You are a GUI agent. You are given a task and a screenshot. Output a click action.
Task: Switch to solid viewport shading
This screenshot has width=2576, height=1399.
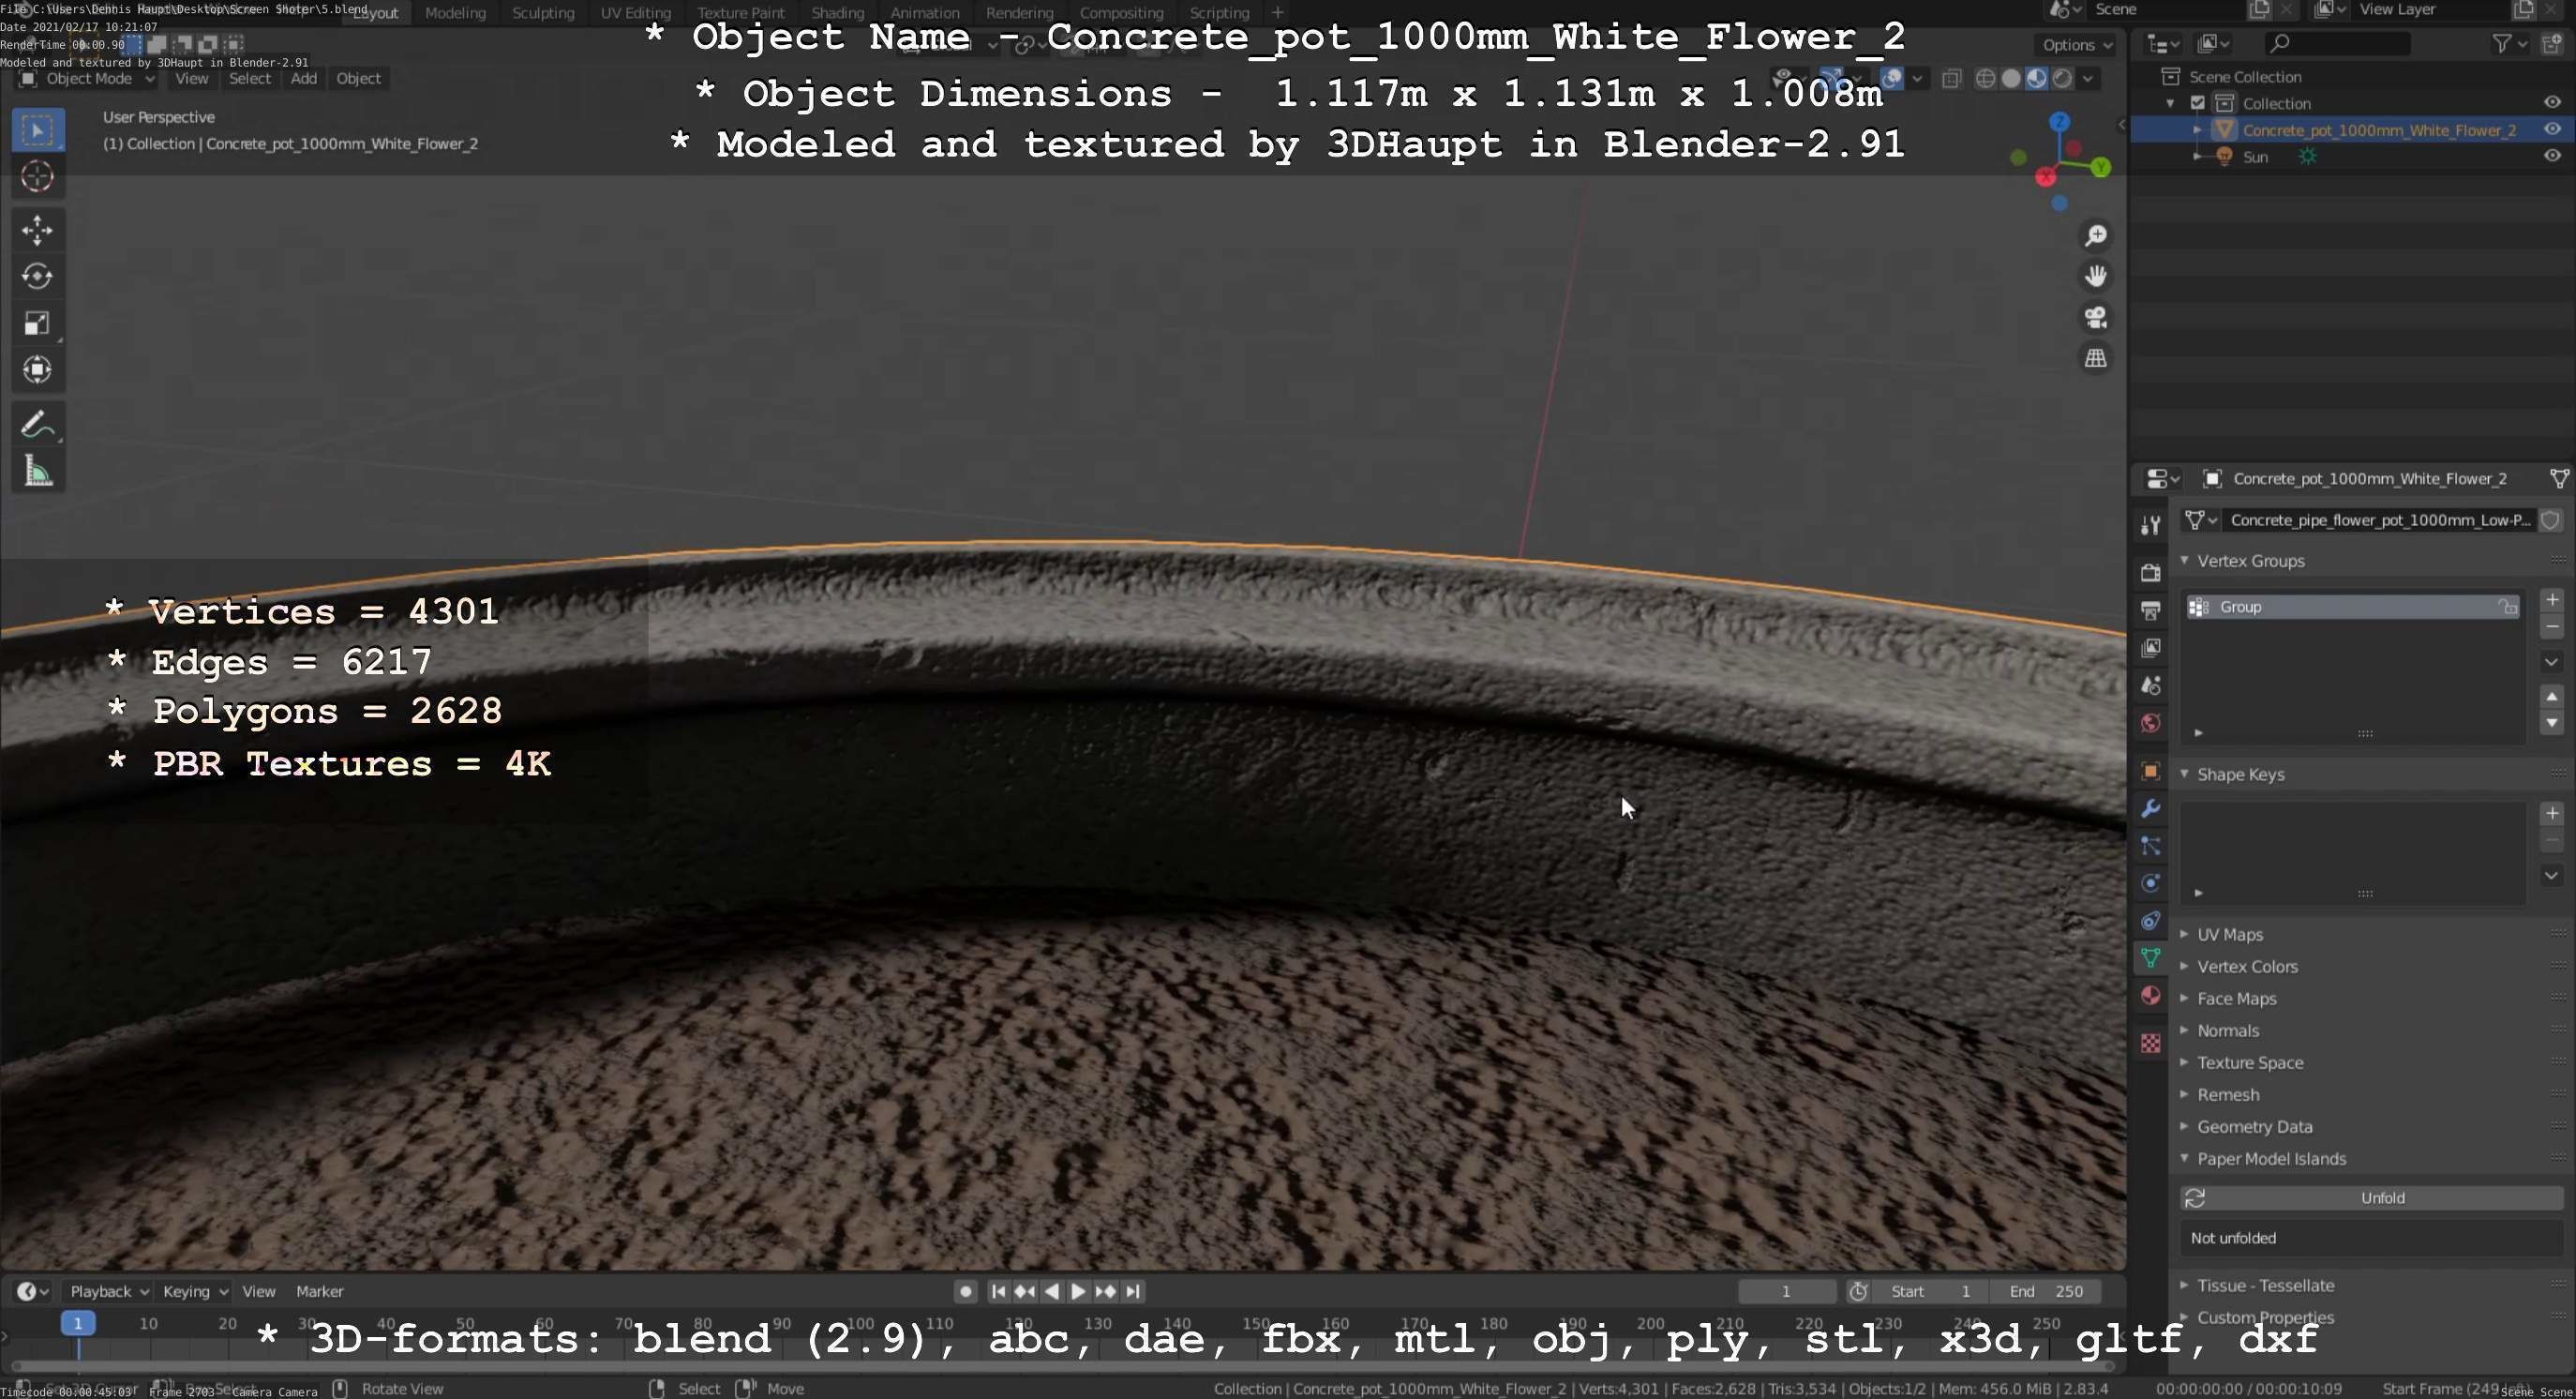coord(2011,79)
